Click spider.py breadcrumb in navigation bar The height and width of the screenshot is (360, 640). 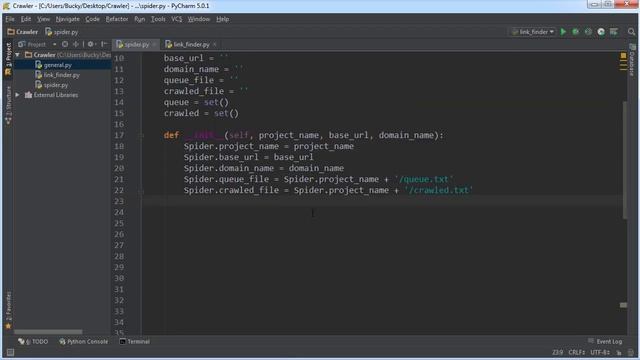[x=62, y=32]
